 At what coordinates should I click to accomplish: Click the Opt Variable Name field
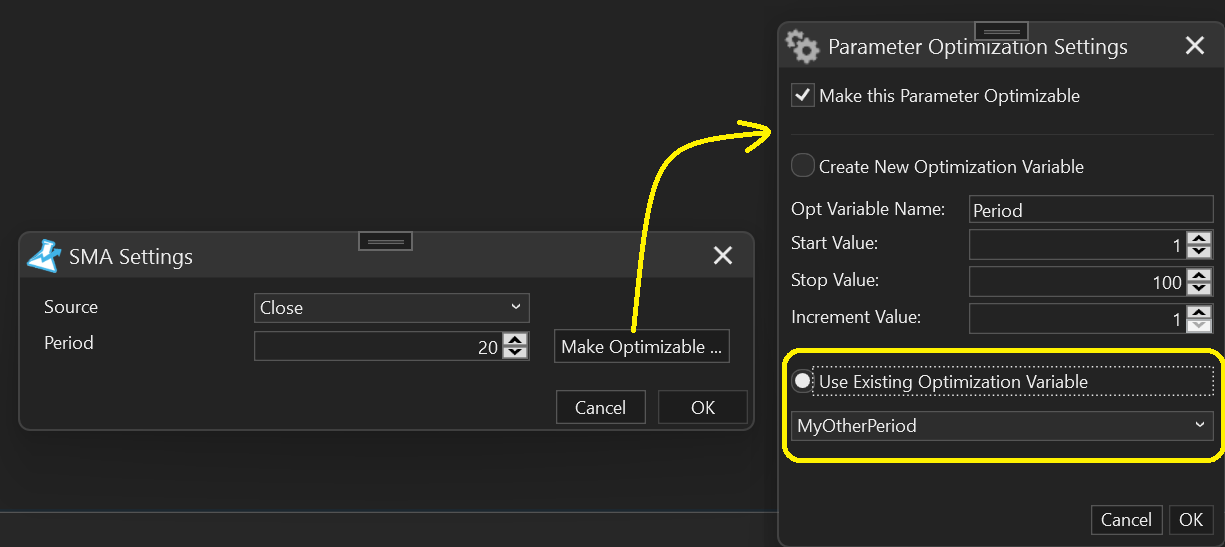1091,210
